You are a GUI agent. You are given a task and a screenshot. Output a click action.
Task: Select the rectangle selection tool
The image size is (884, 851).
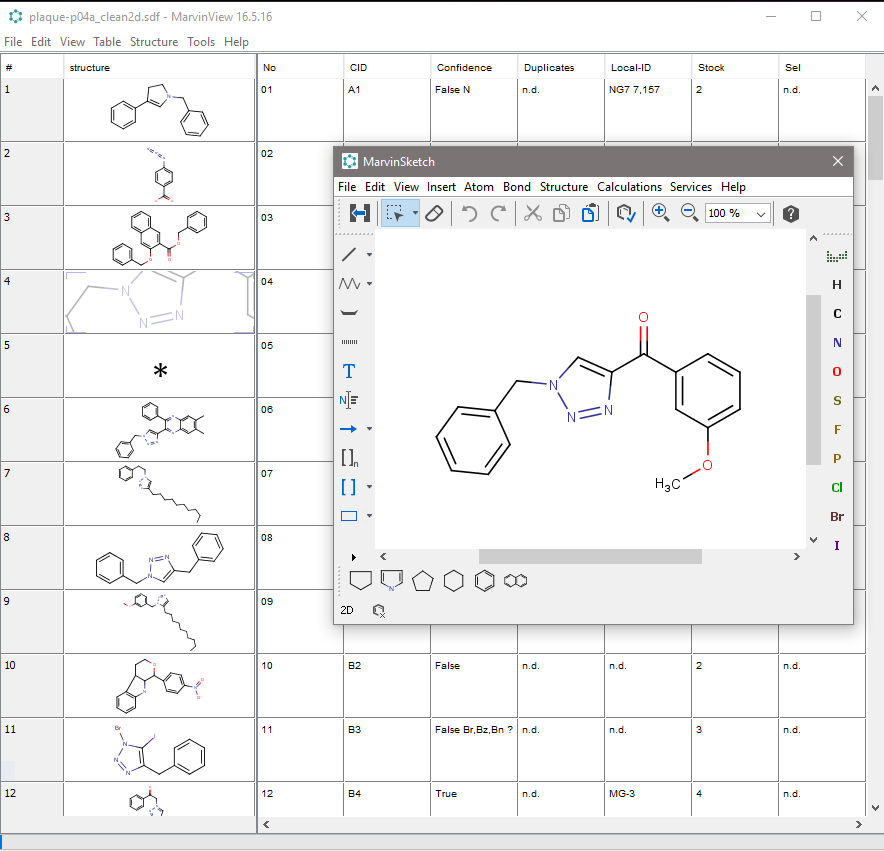tap(395, 214)
